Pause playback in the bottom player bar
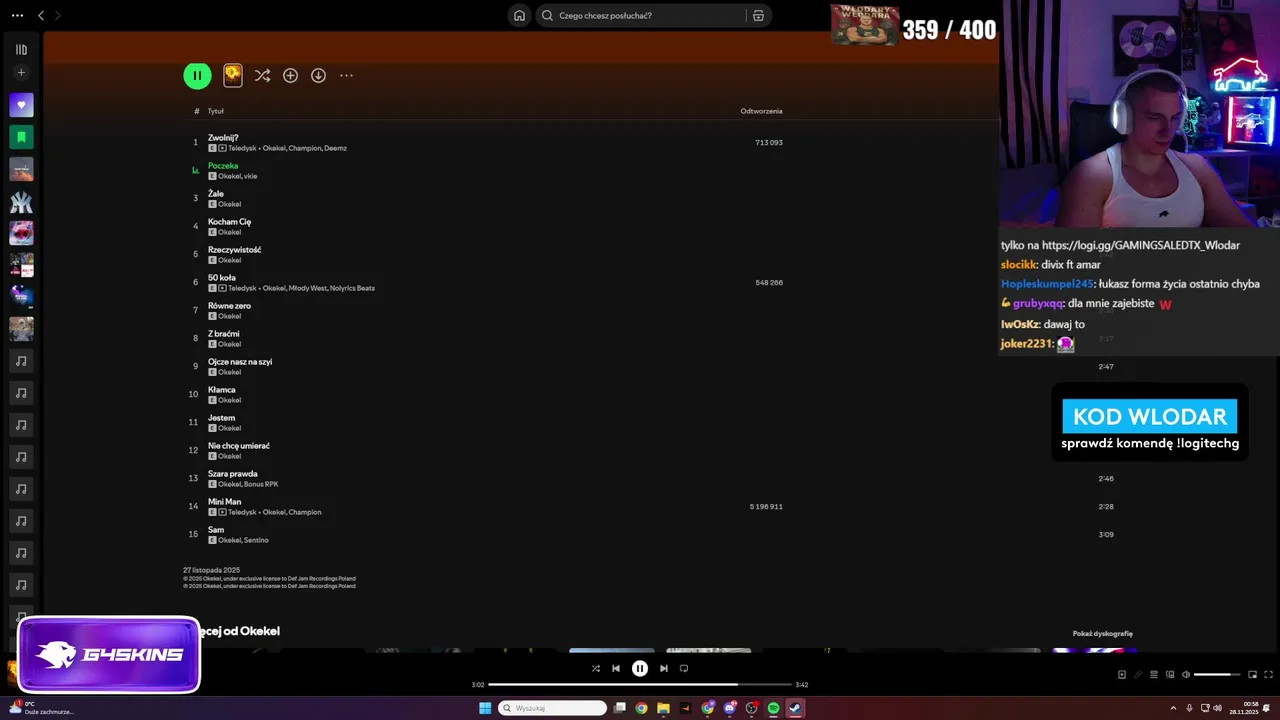The height and width of the screenshot is (720, 1280). point(640,668)
